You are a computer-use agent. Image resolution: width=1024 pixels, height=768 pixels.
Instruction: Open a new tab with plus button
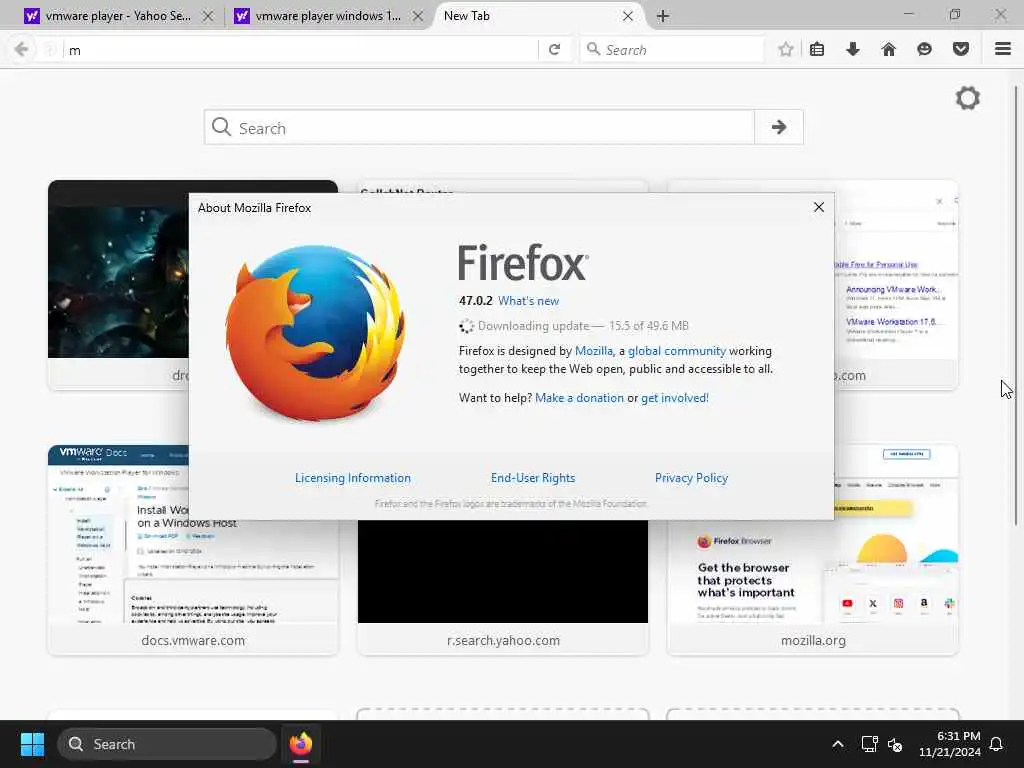[x=662, y=16]
